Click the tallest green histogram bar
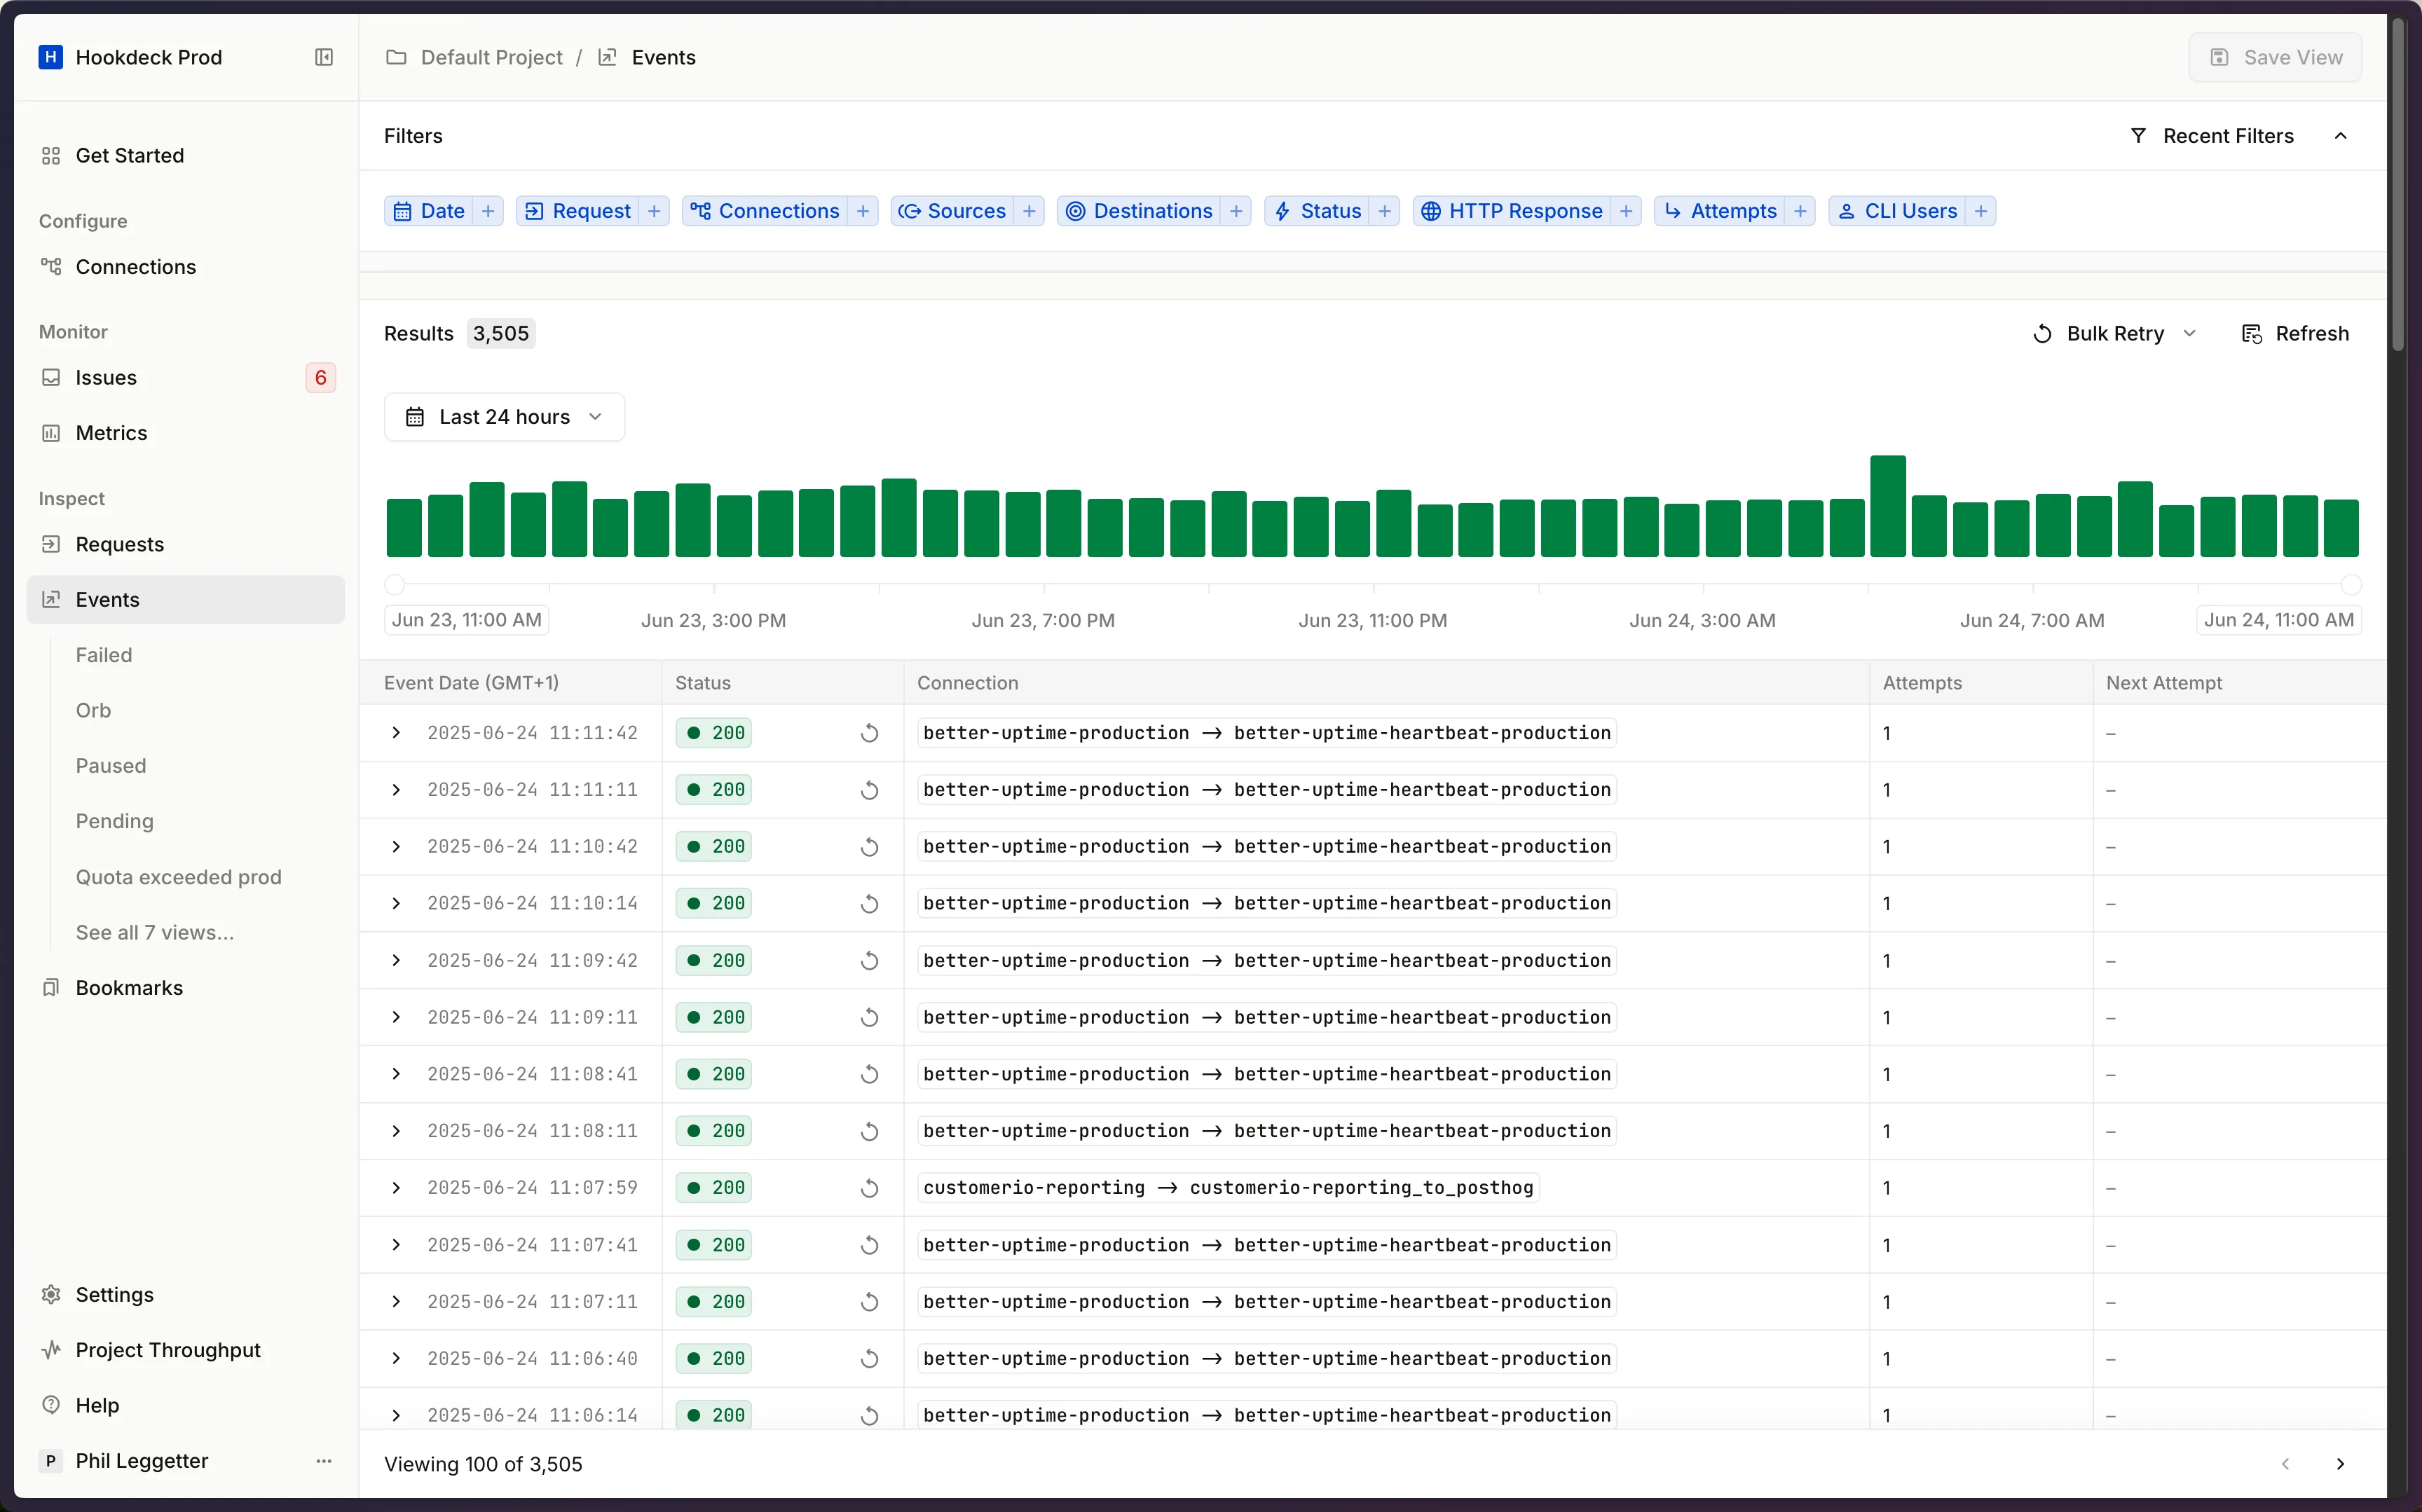This screenshot has width=2422, height=1512. pyautogui.click(x=1888, y=506)
